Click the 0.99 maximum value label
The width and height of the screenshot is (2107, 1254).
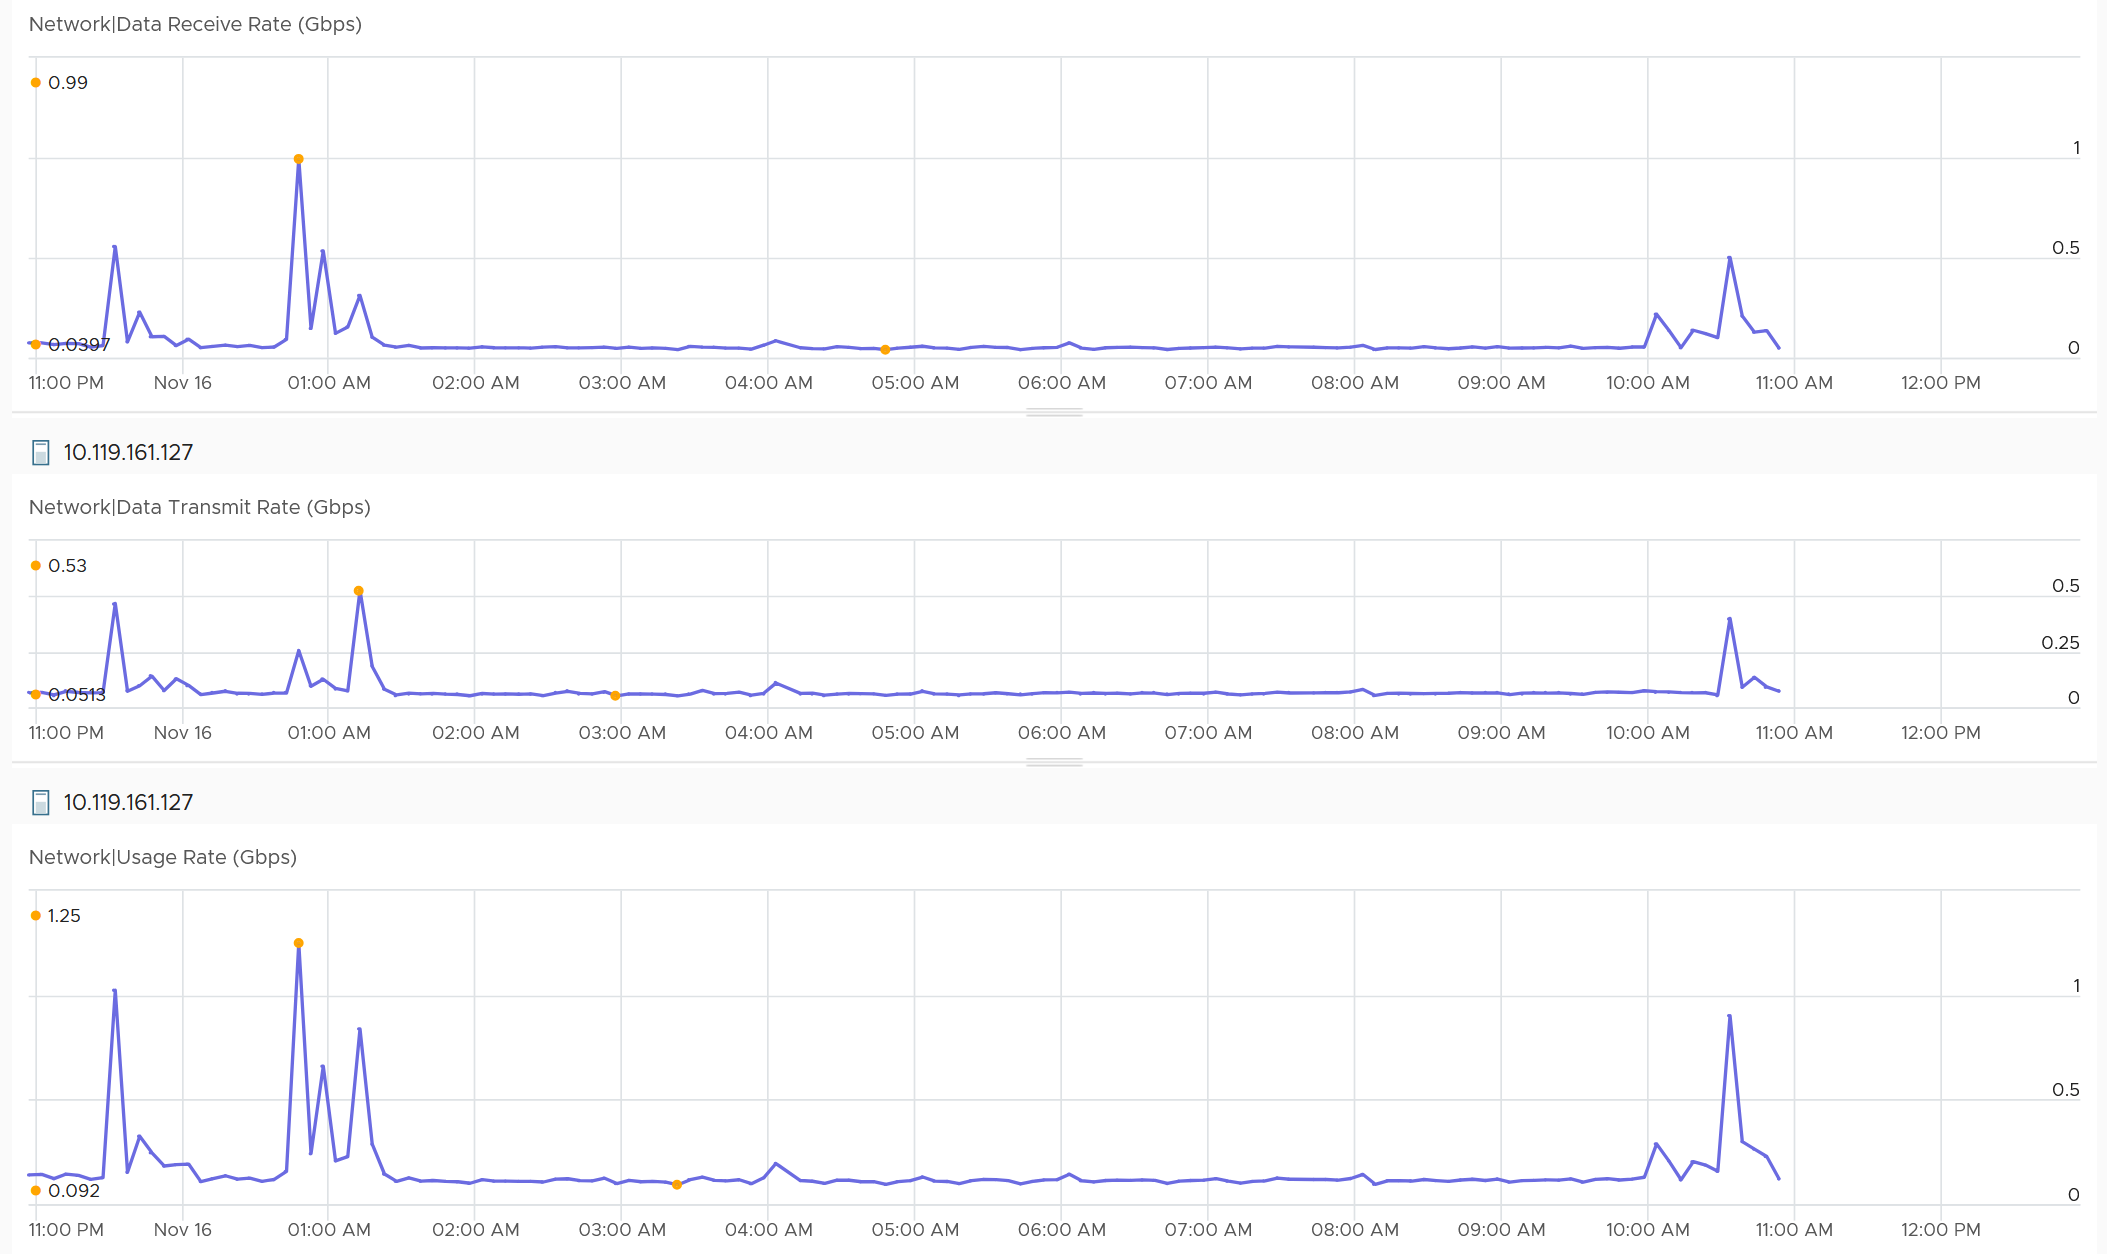pos(68,83)
